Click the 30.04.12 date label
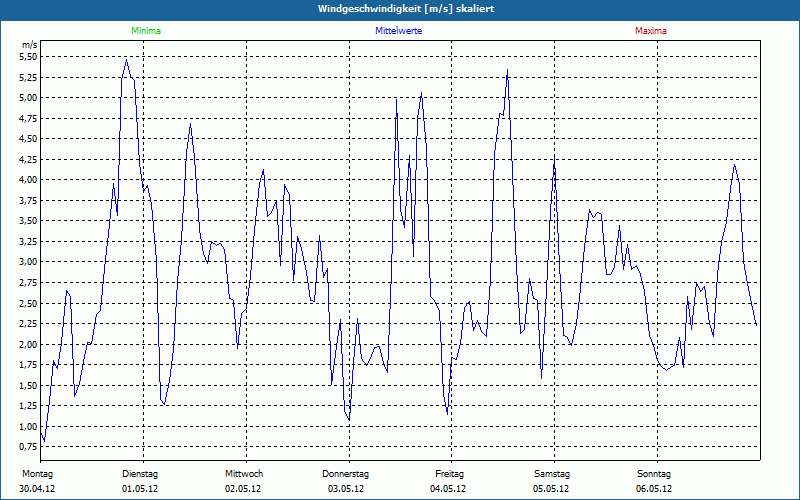 point(37,489)
